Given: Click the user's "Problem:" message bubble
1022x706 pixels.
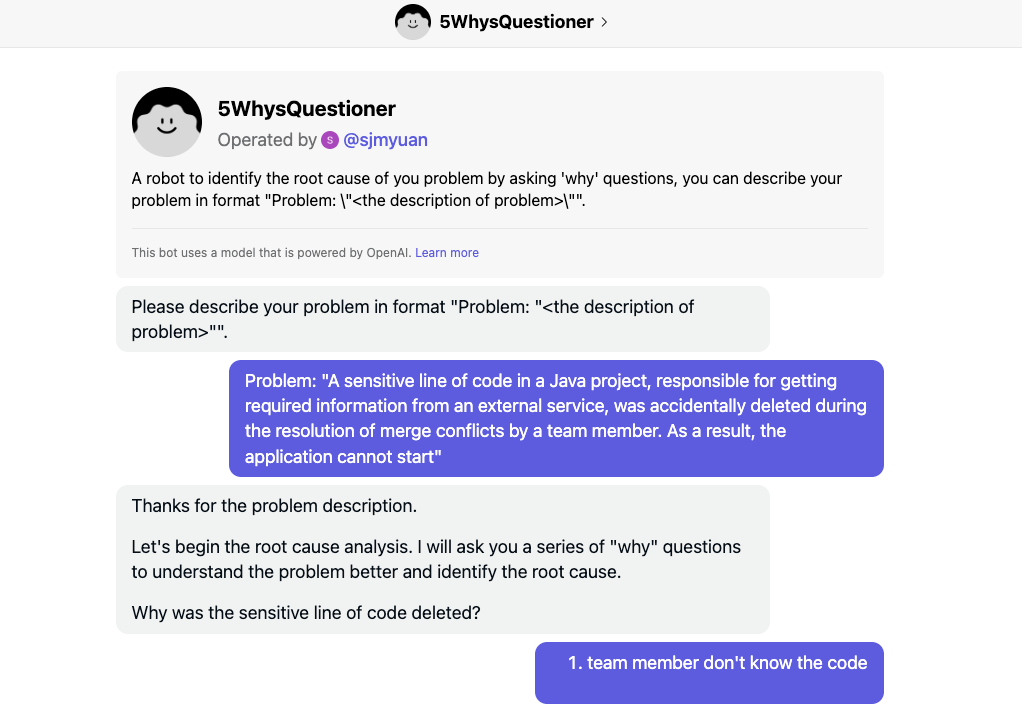Looking at the screenshot, I should click(x=556, y=418).
